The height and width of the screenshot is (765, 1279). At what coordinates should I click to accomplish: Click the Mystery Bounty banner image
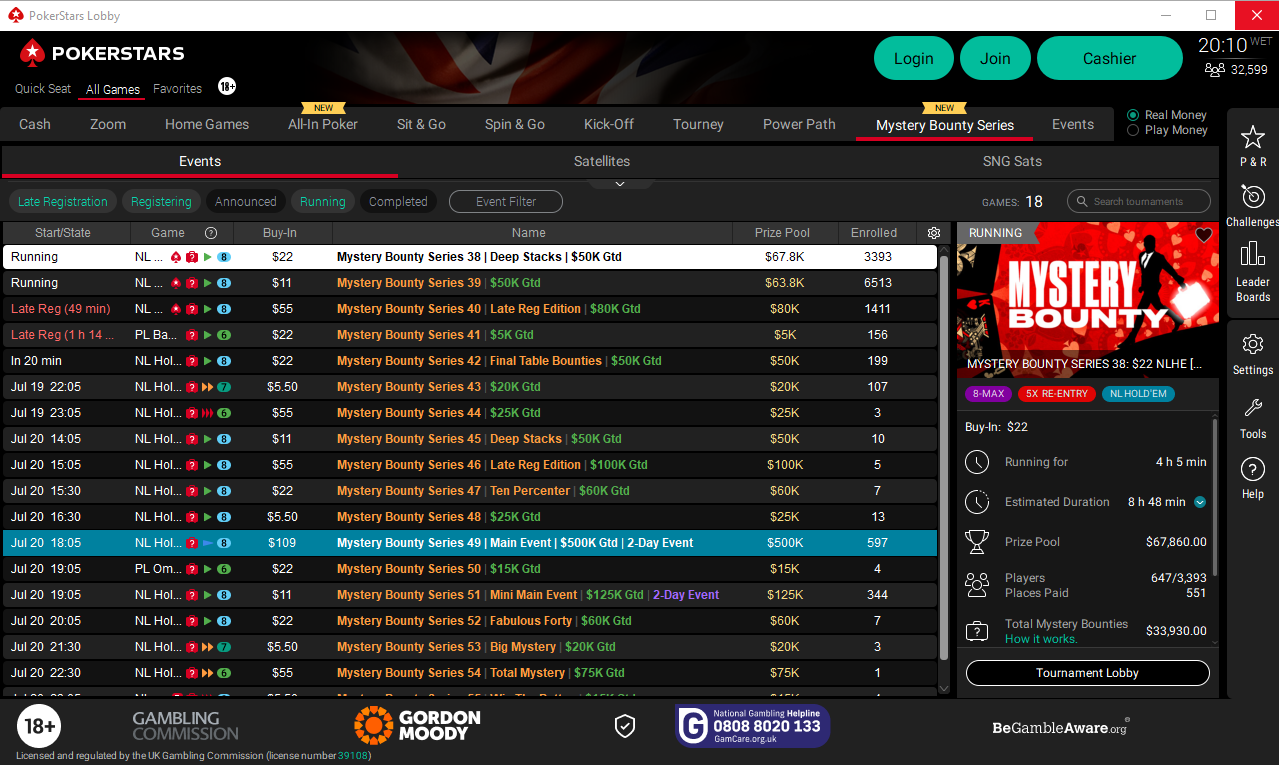point(1088,298)
